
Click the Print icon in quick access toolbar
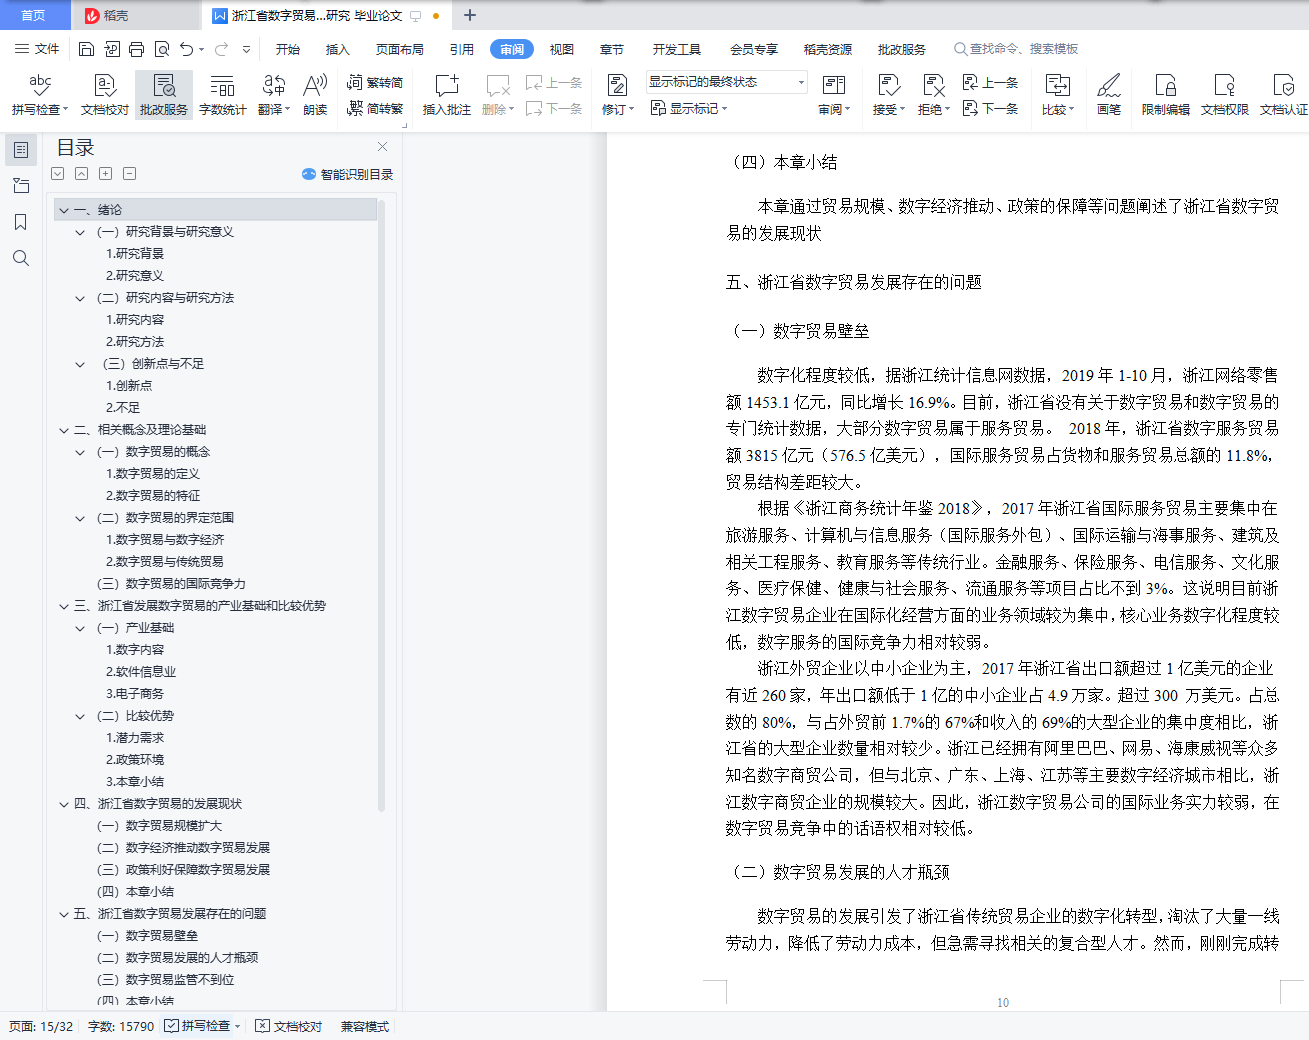point(137,49)
